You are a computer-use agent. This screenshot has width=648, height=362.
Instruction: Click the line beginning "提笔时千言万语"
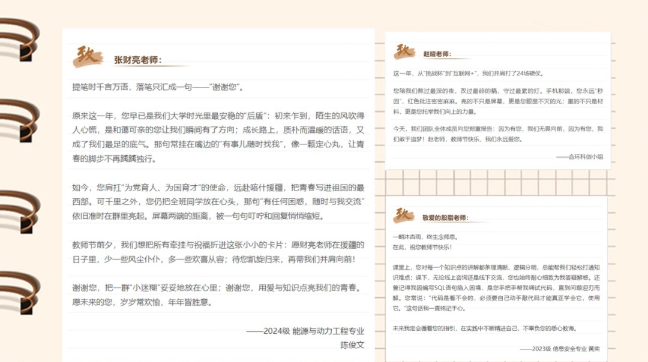click(158, 87)
